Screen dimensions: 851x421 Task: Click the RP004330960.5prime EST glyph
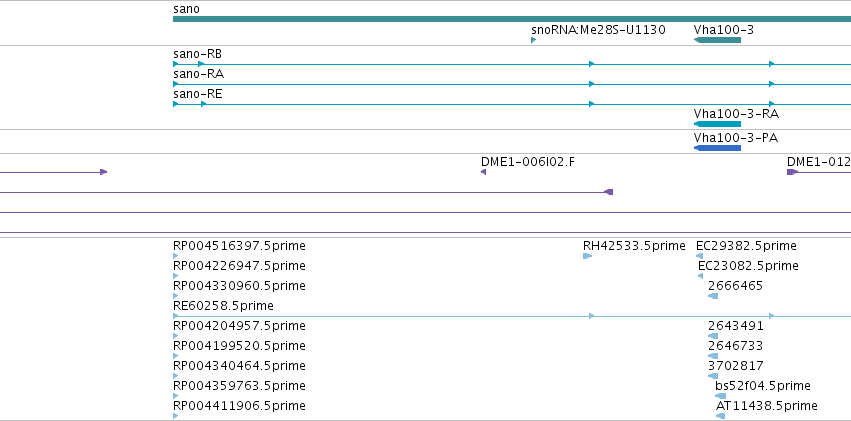click(175, 296)
